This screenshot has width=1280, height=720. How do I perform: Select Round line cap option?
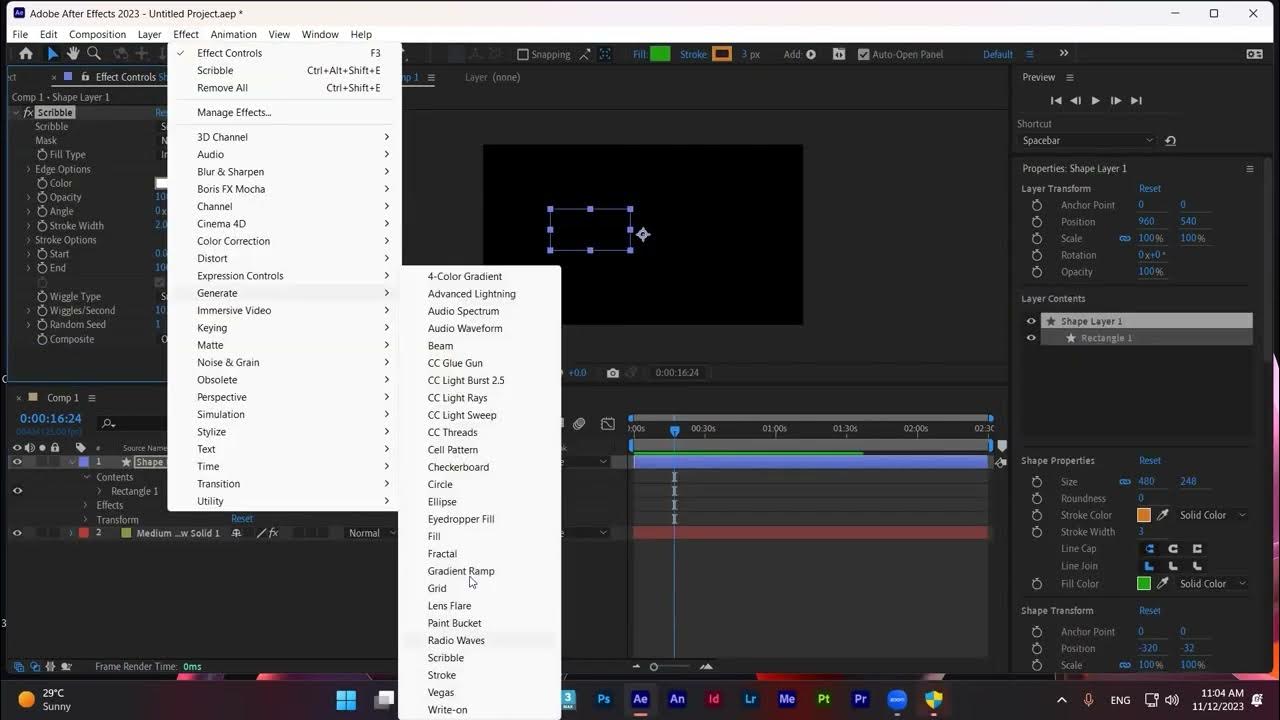pos(1173,549)
